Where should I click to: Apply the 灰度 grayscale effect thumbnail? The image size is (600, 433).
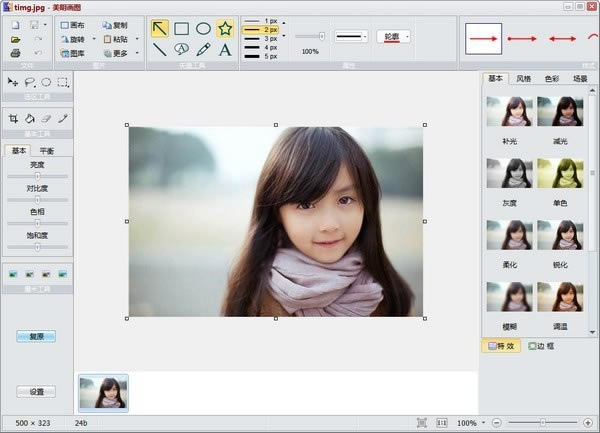pos(510,175)
